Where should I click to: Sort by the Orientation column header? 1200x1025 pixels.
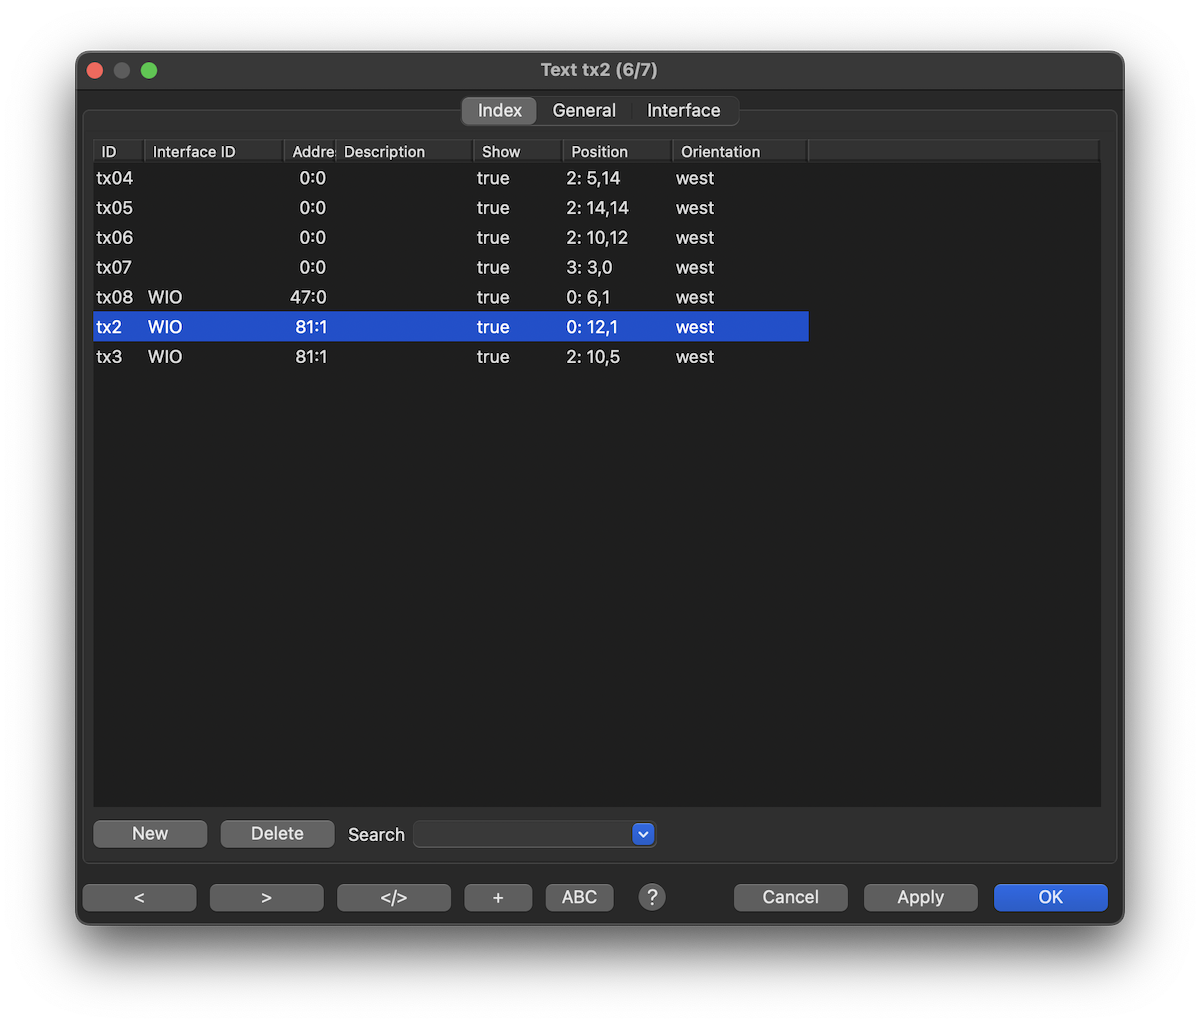(739, 152)
